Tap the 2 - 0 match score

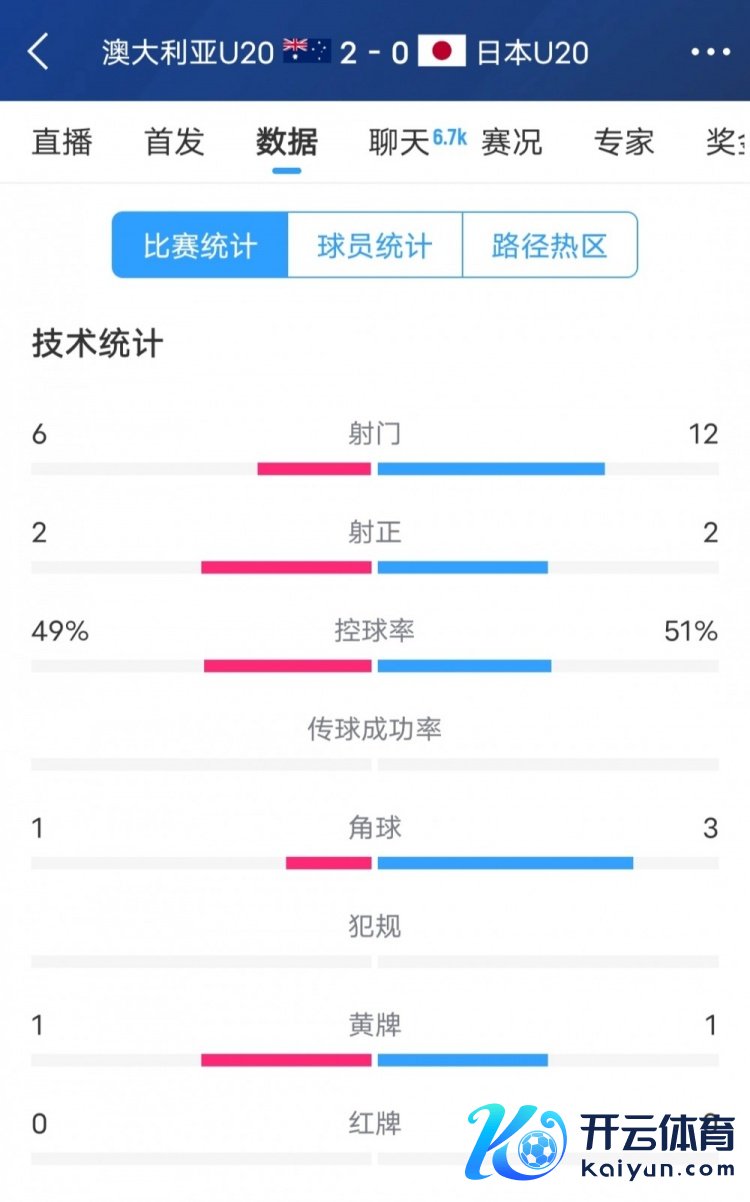click(374, 52)
